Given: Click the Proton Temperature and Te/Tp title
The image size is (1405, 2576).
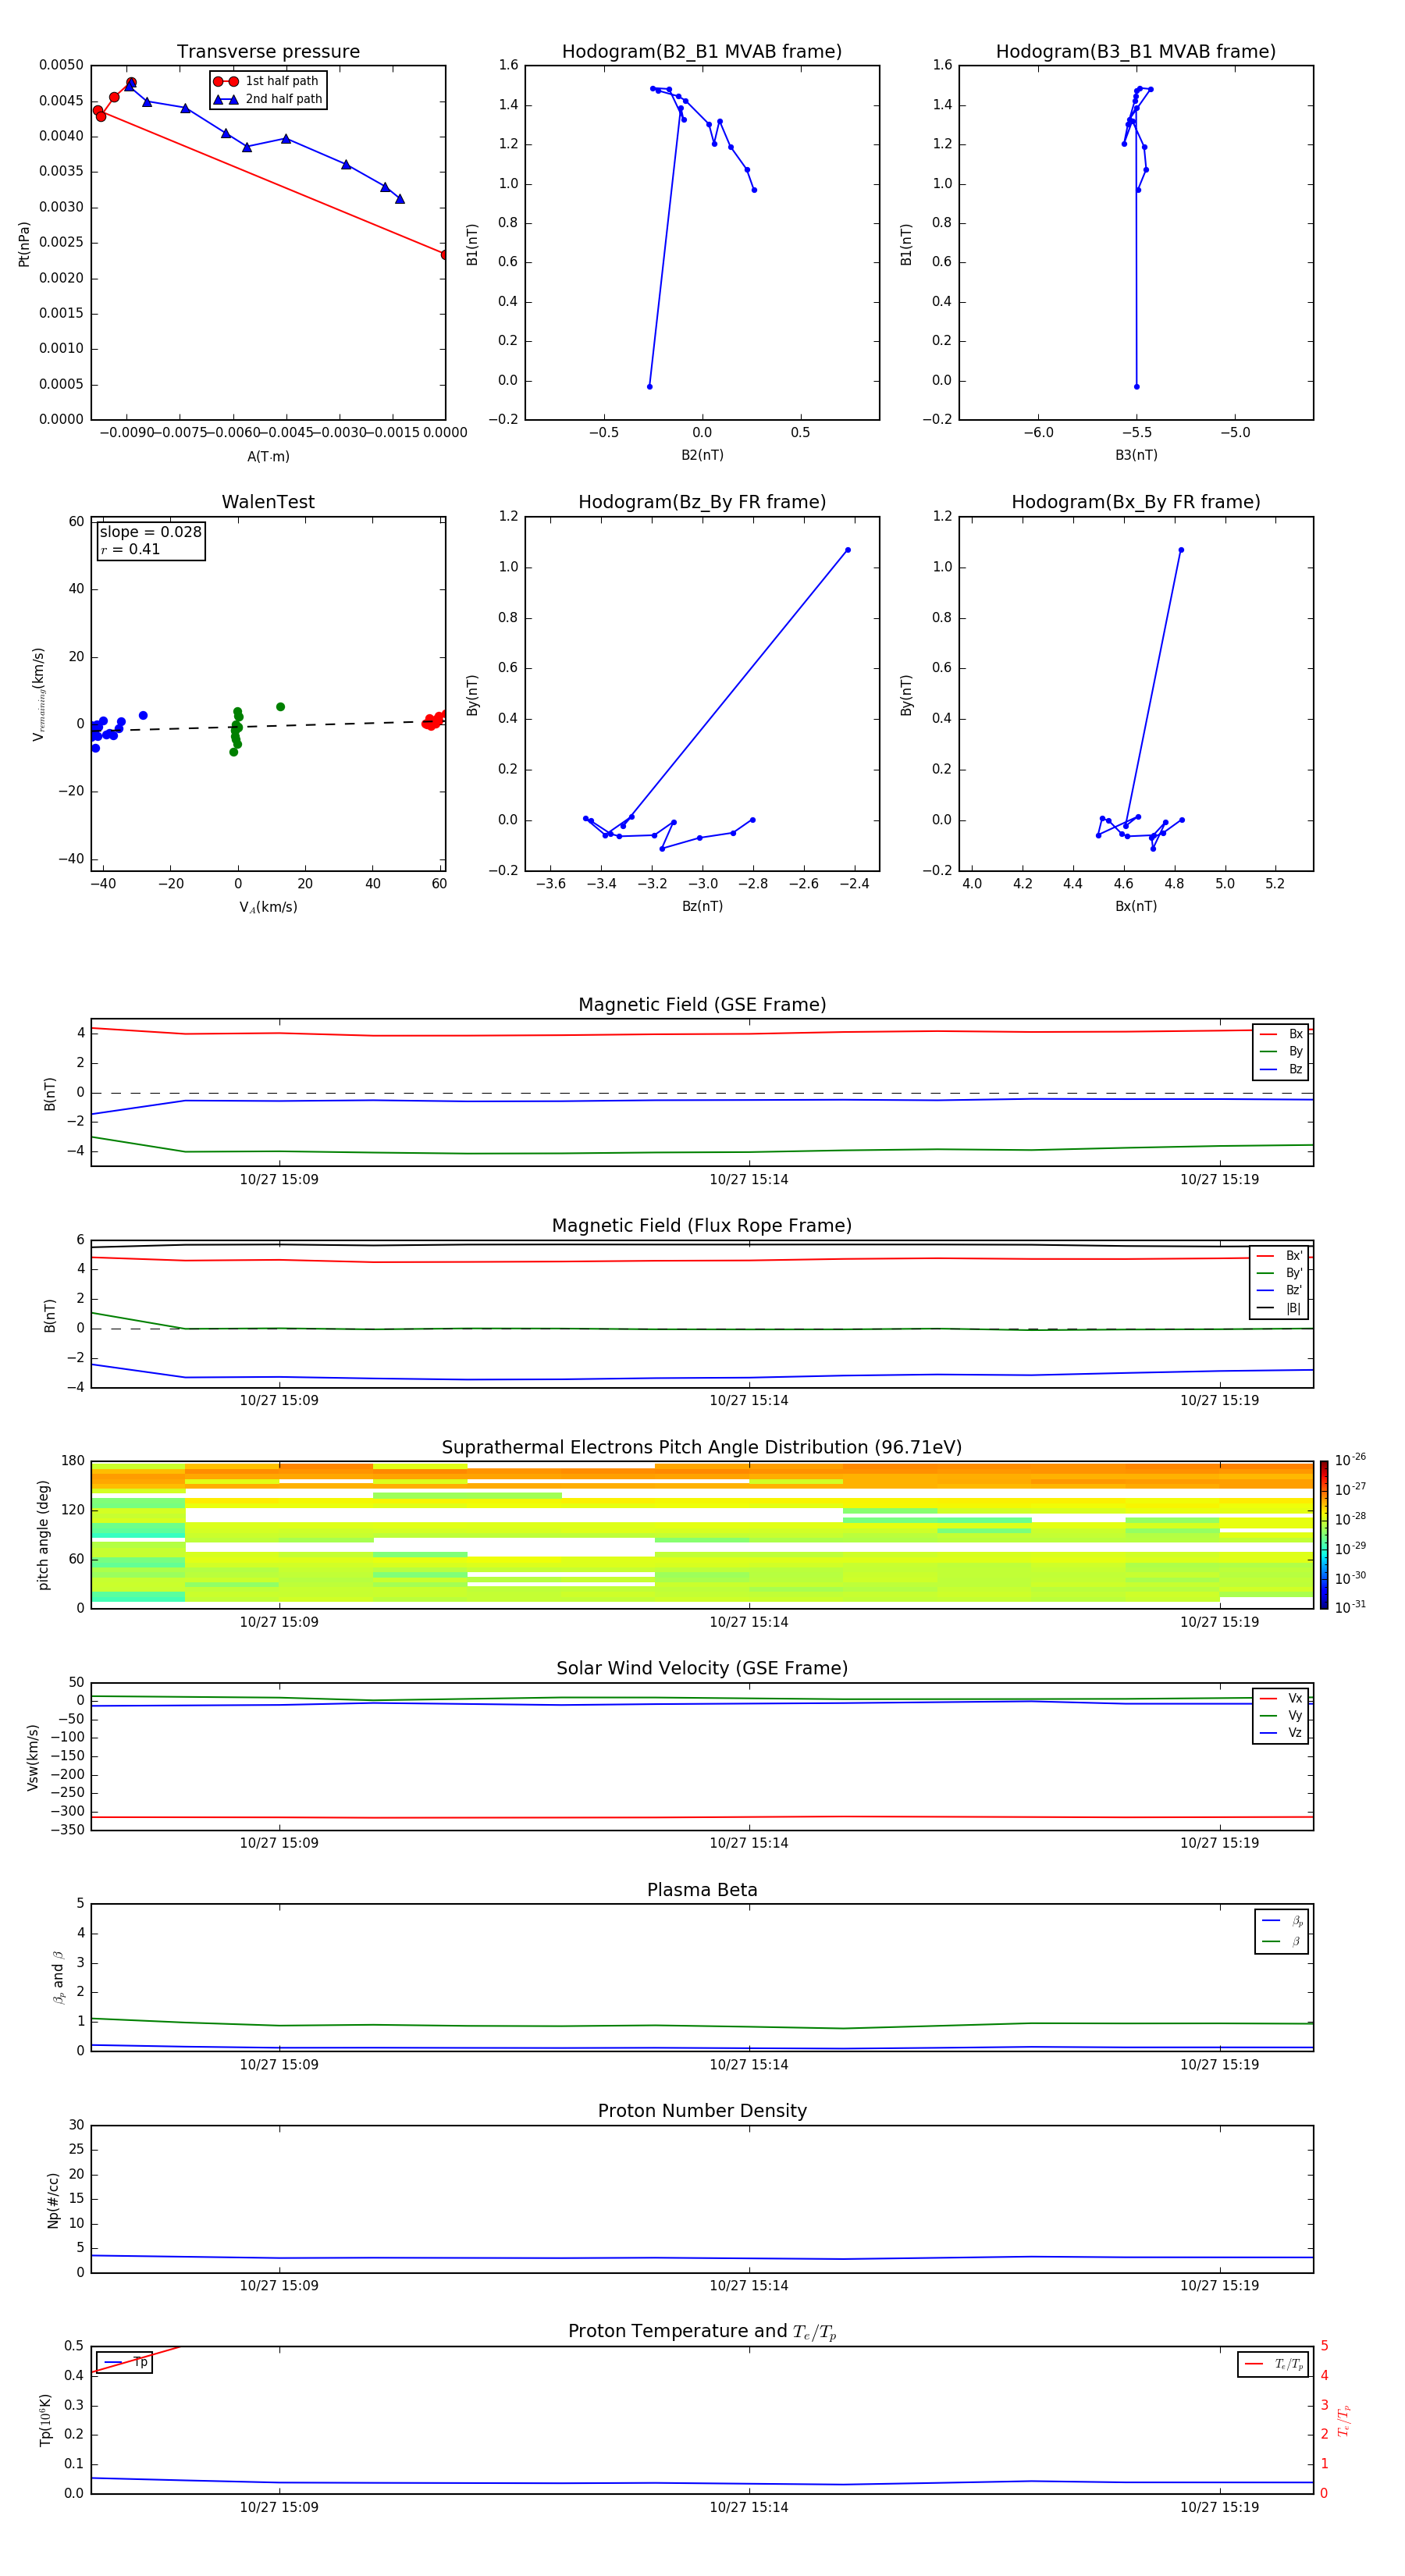Looking at the screenshot, I should (702, 2332).
